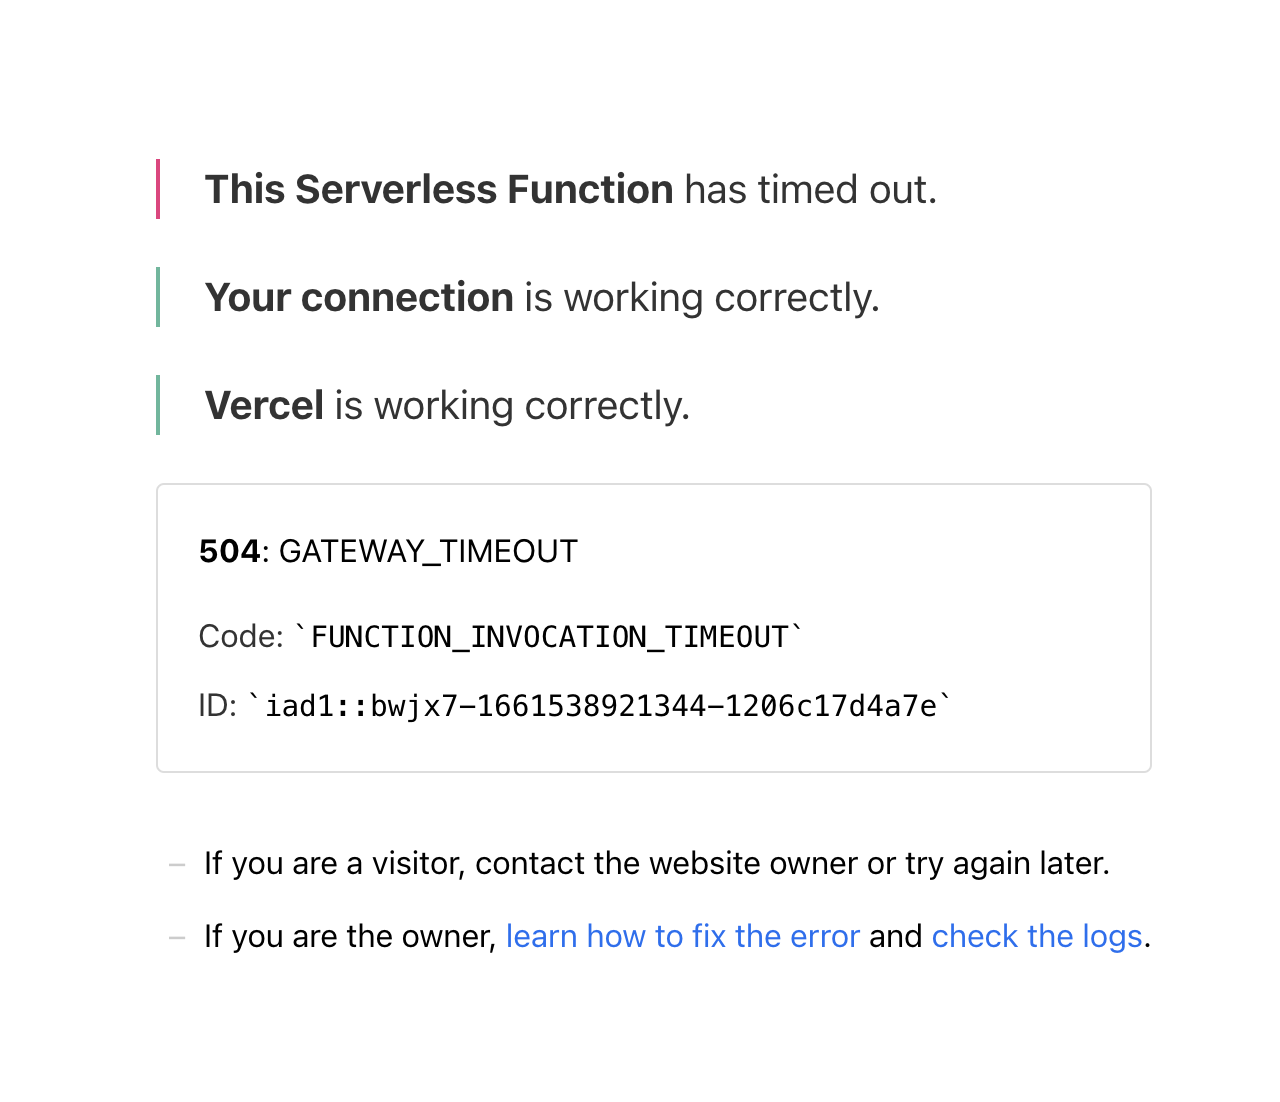Click the Code label in the error box
Viewport: 1280px width, 1102px height.
(x=239, y=636)
